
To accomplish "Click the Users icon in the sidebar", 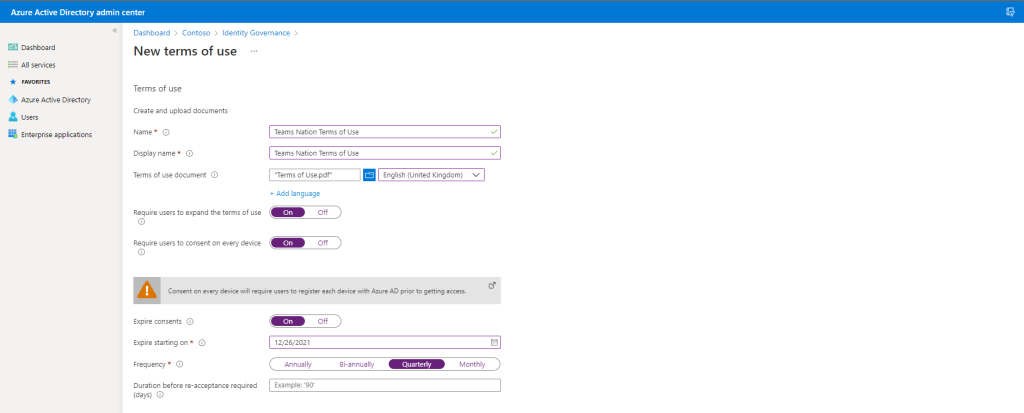I will tap(13, 117).
